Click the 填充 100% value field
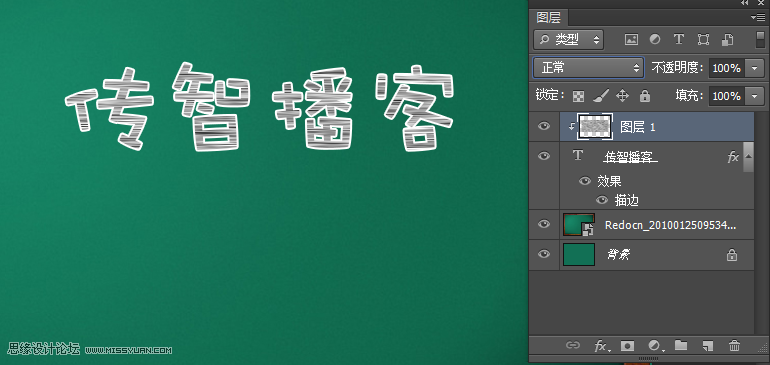 click(x=727, y=96)
